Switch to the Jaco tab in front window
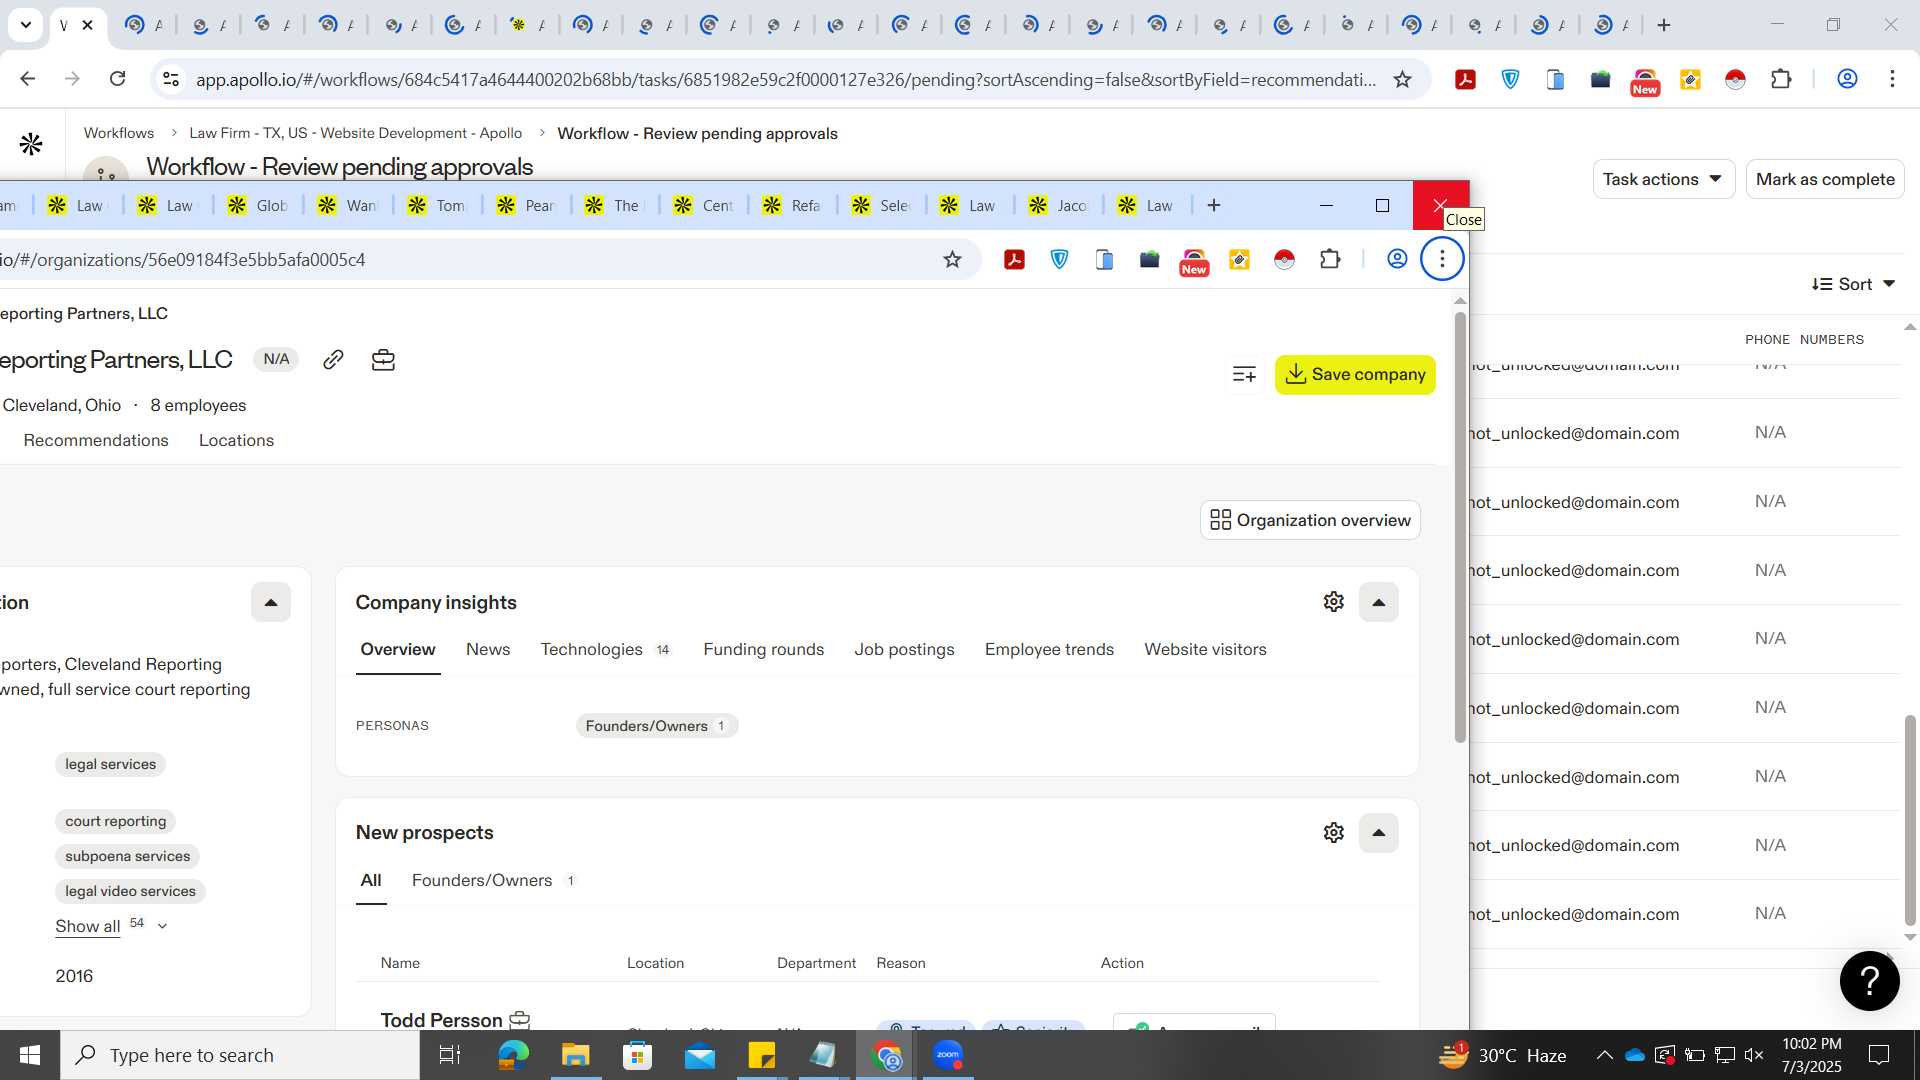This screenshot has height=1080, width=1920. [x=1059, y=206]
